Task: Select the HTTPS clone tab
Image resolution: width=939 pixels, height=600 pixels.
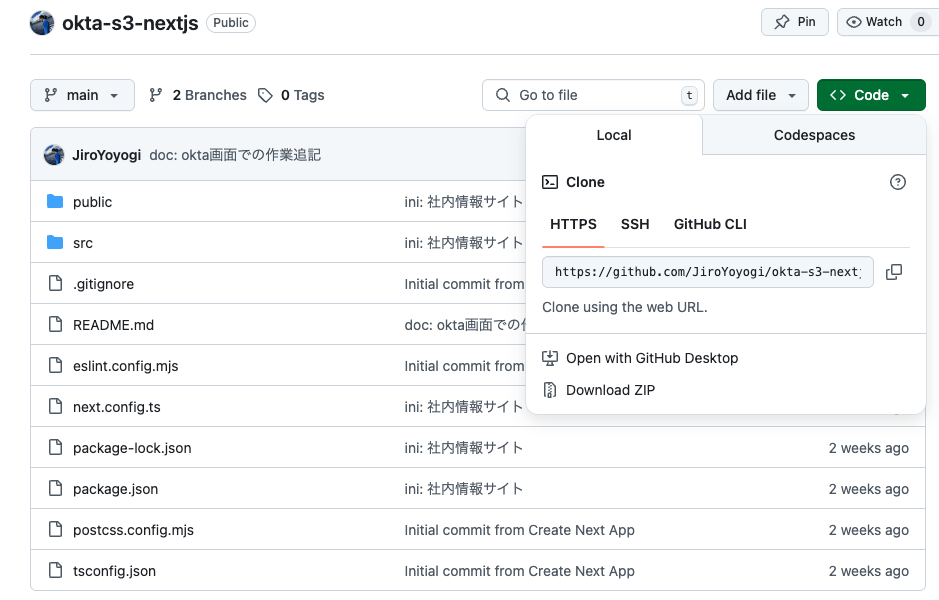Action: pos(573,225)
